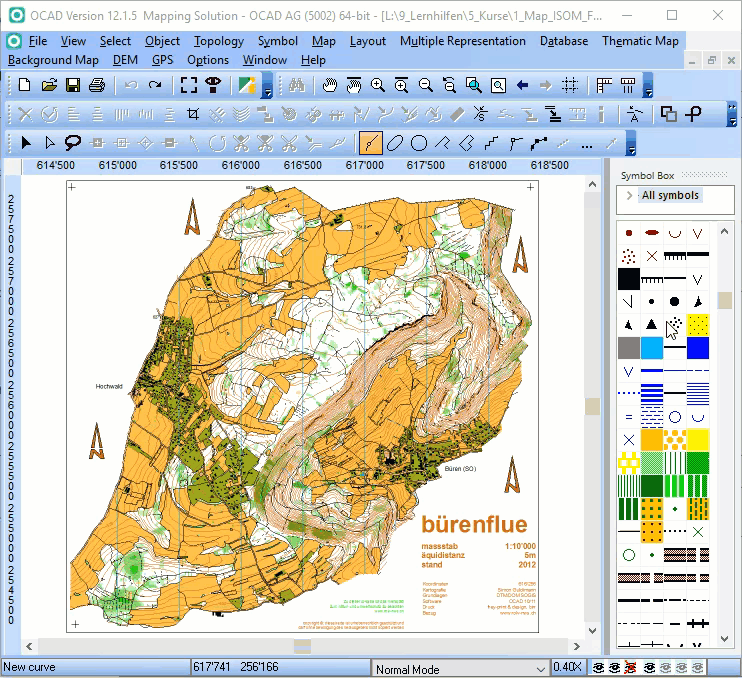The height and width of the screenshot is (678, 742).
Task: Select the gray area symbol swatch
Action: (x=629, y=348)
